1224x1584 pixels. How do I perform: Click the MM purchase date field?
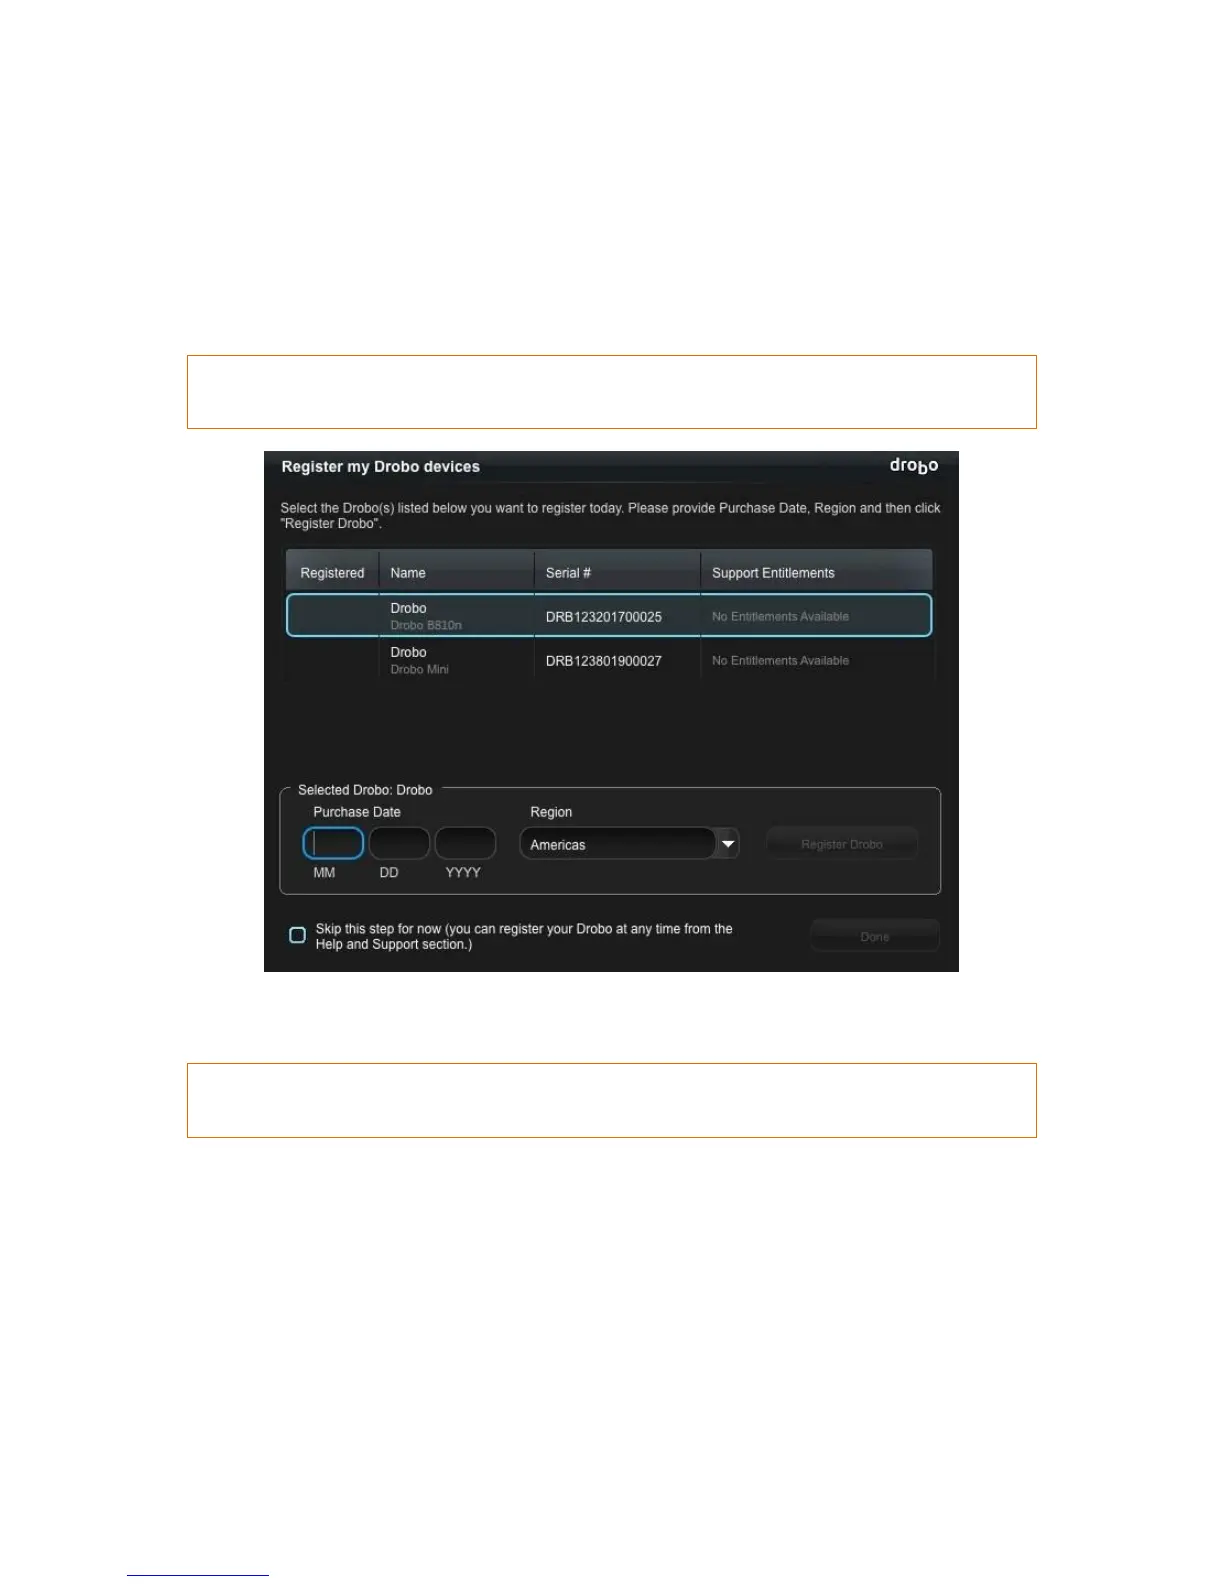tap(333, 844)
